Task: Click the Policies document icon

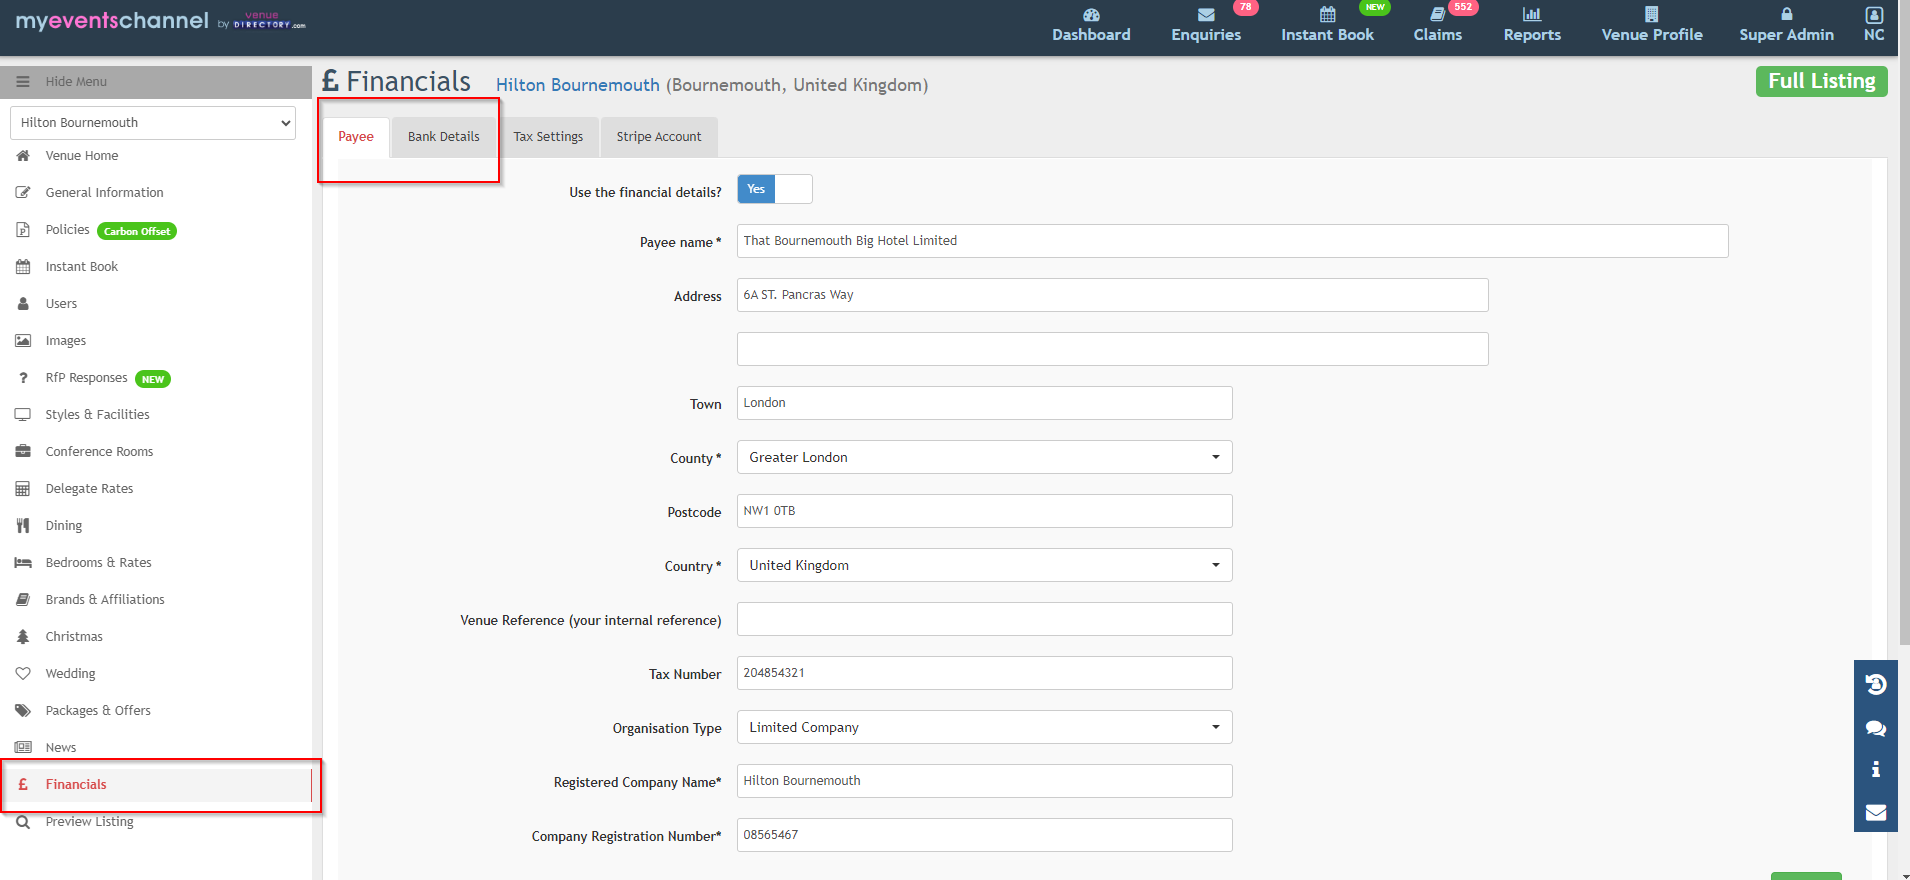Action: click(x=23, y=230)
